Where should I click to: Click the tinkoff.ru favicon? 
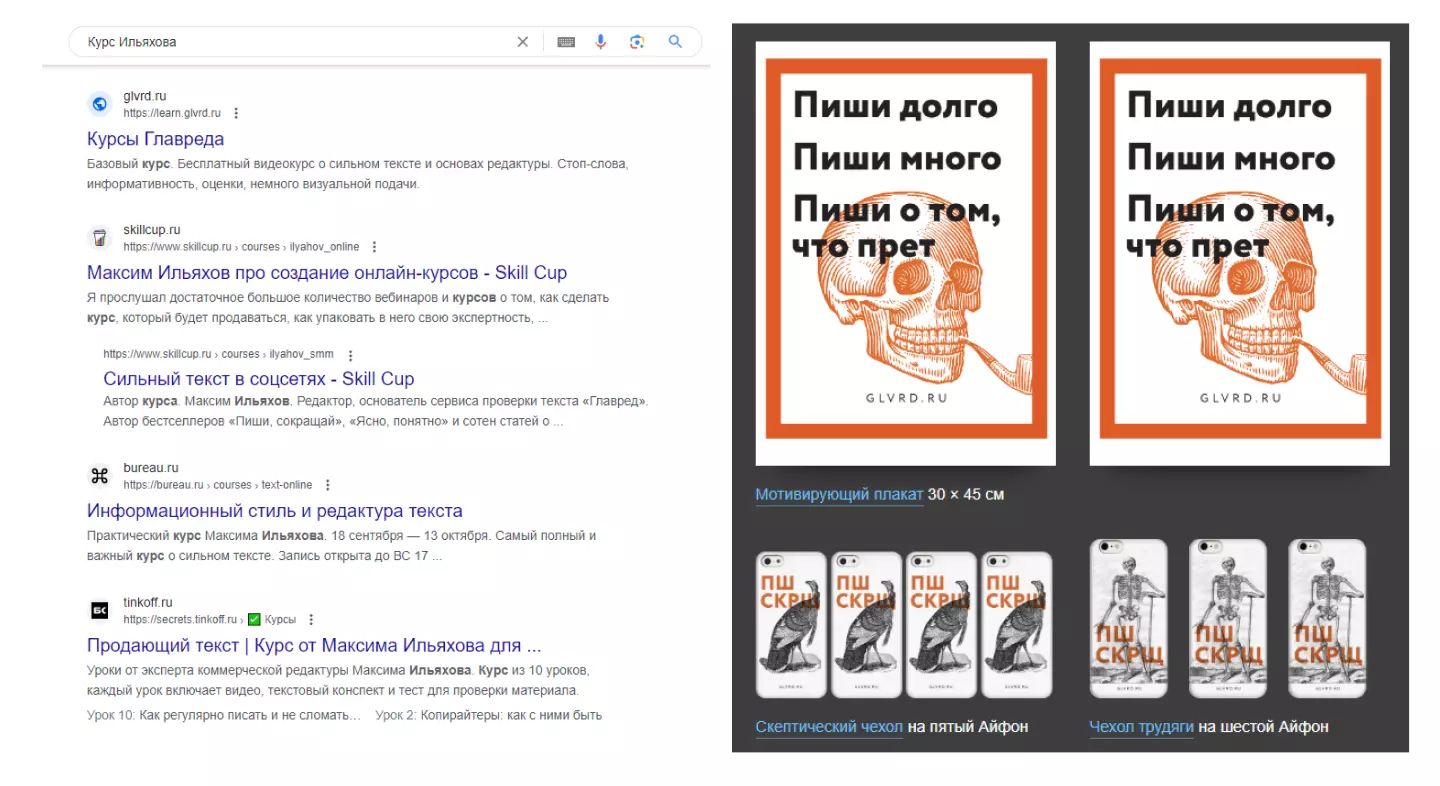(x=99, y=610)
